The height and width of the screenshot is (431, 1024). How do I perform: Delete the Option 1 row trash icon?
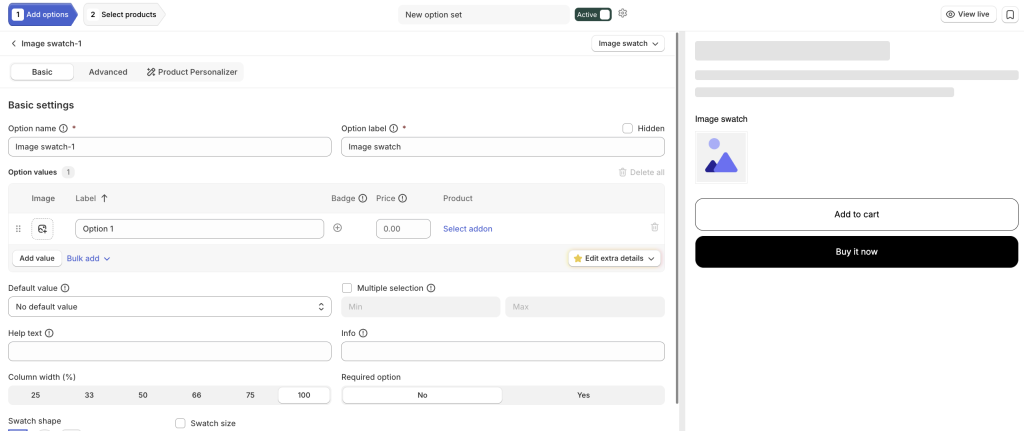point(654,227)
